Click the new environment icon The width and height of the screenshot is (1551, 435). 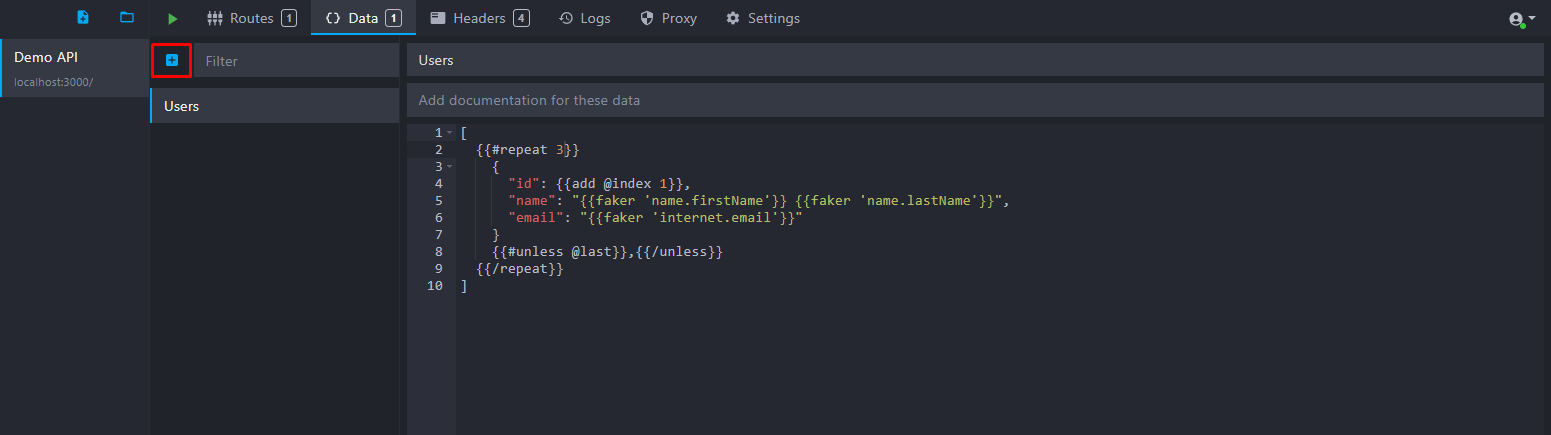(x=83, y=18)
